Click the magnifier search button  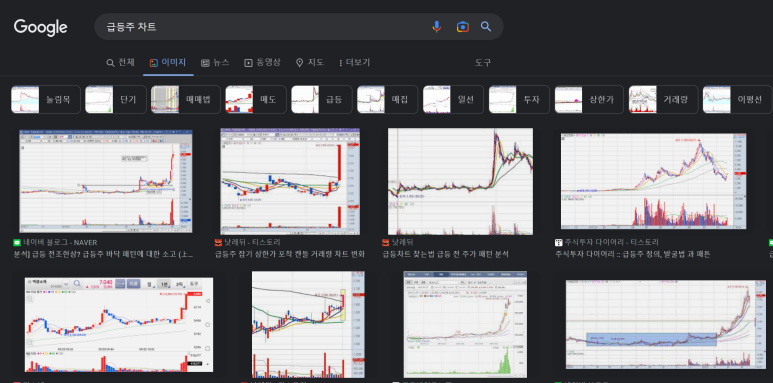click(x=486, y=27)
